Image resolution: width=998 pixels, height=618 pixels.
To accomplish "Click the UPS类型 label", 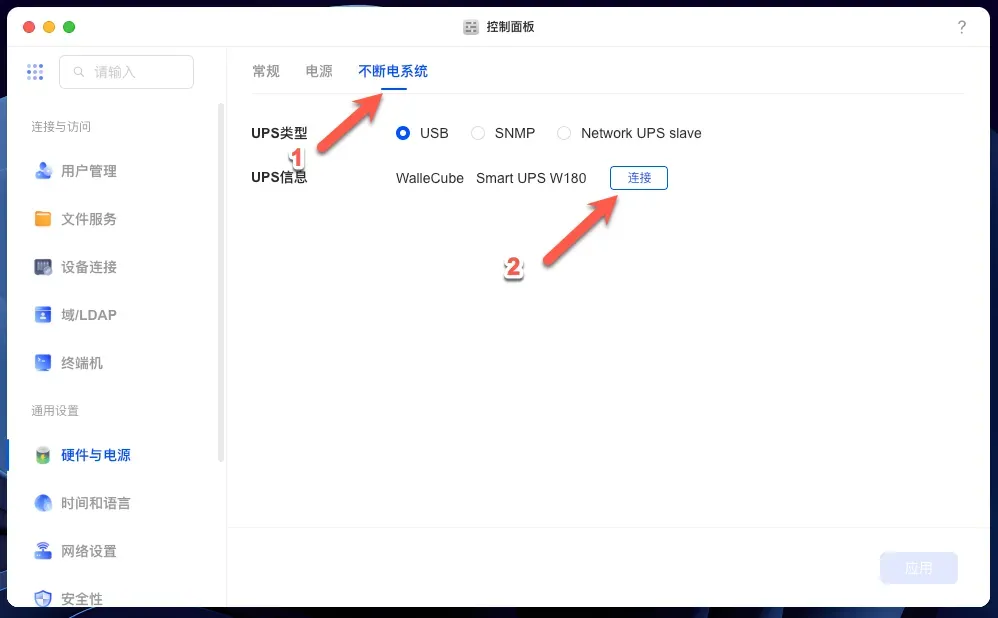I will pos(279,133).
